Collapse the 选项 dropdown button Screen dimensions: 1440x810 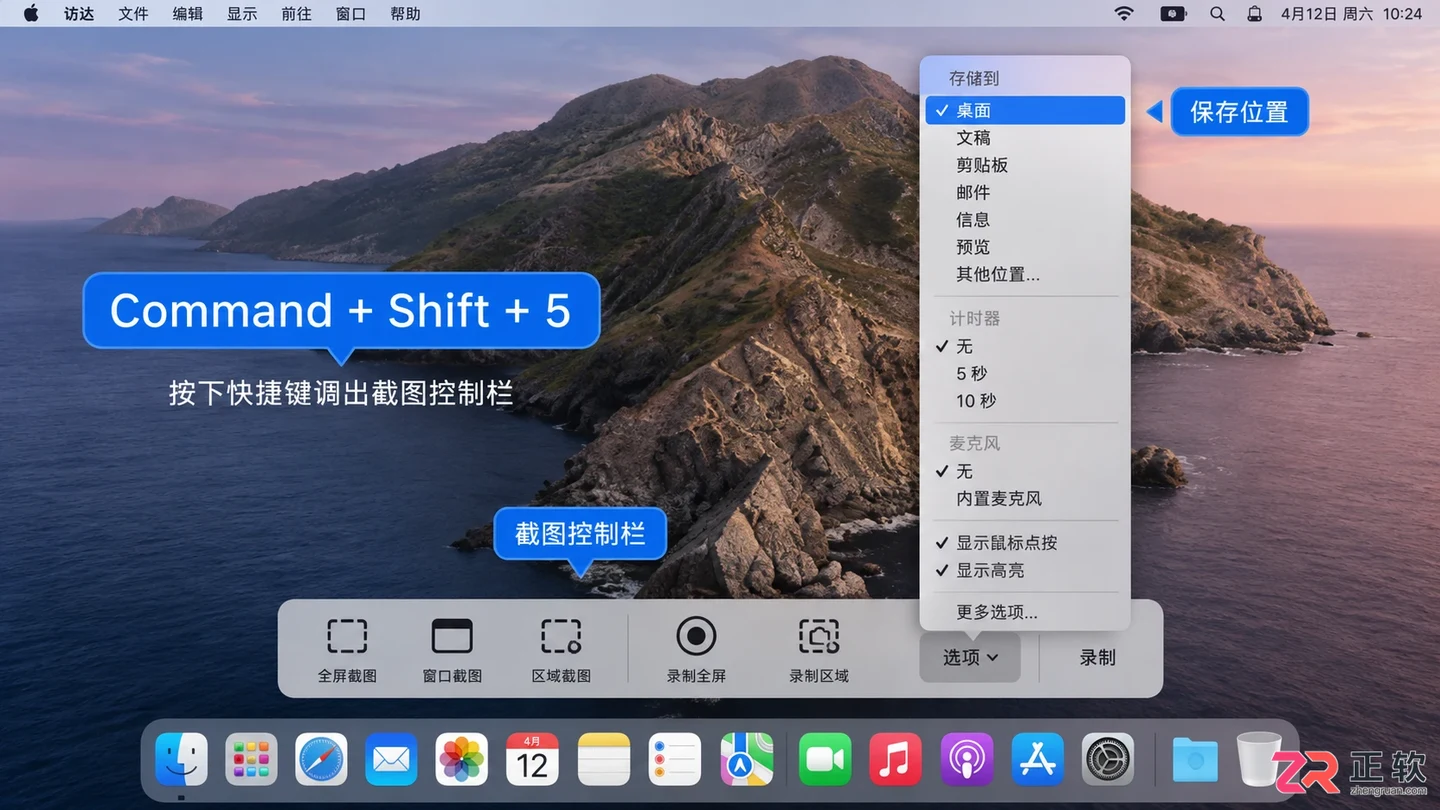click(x=969, y=657)
